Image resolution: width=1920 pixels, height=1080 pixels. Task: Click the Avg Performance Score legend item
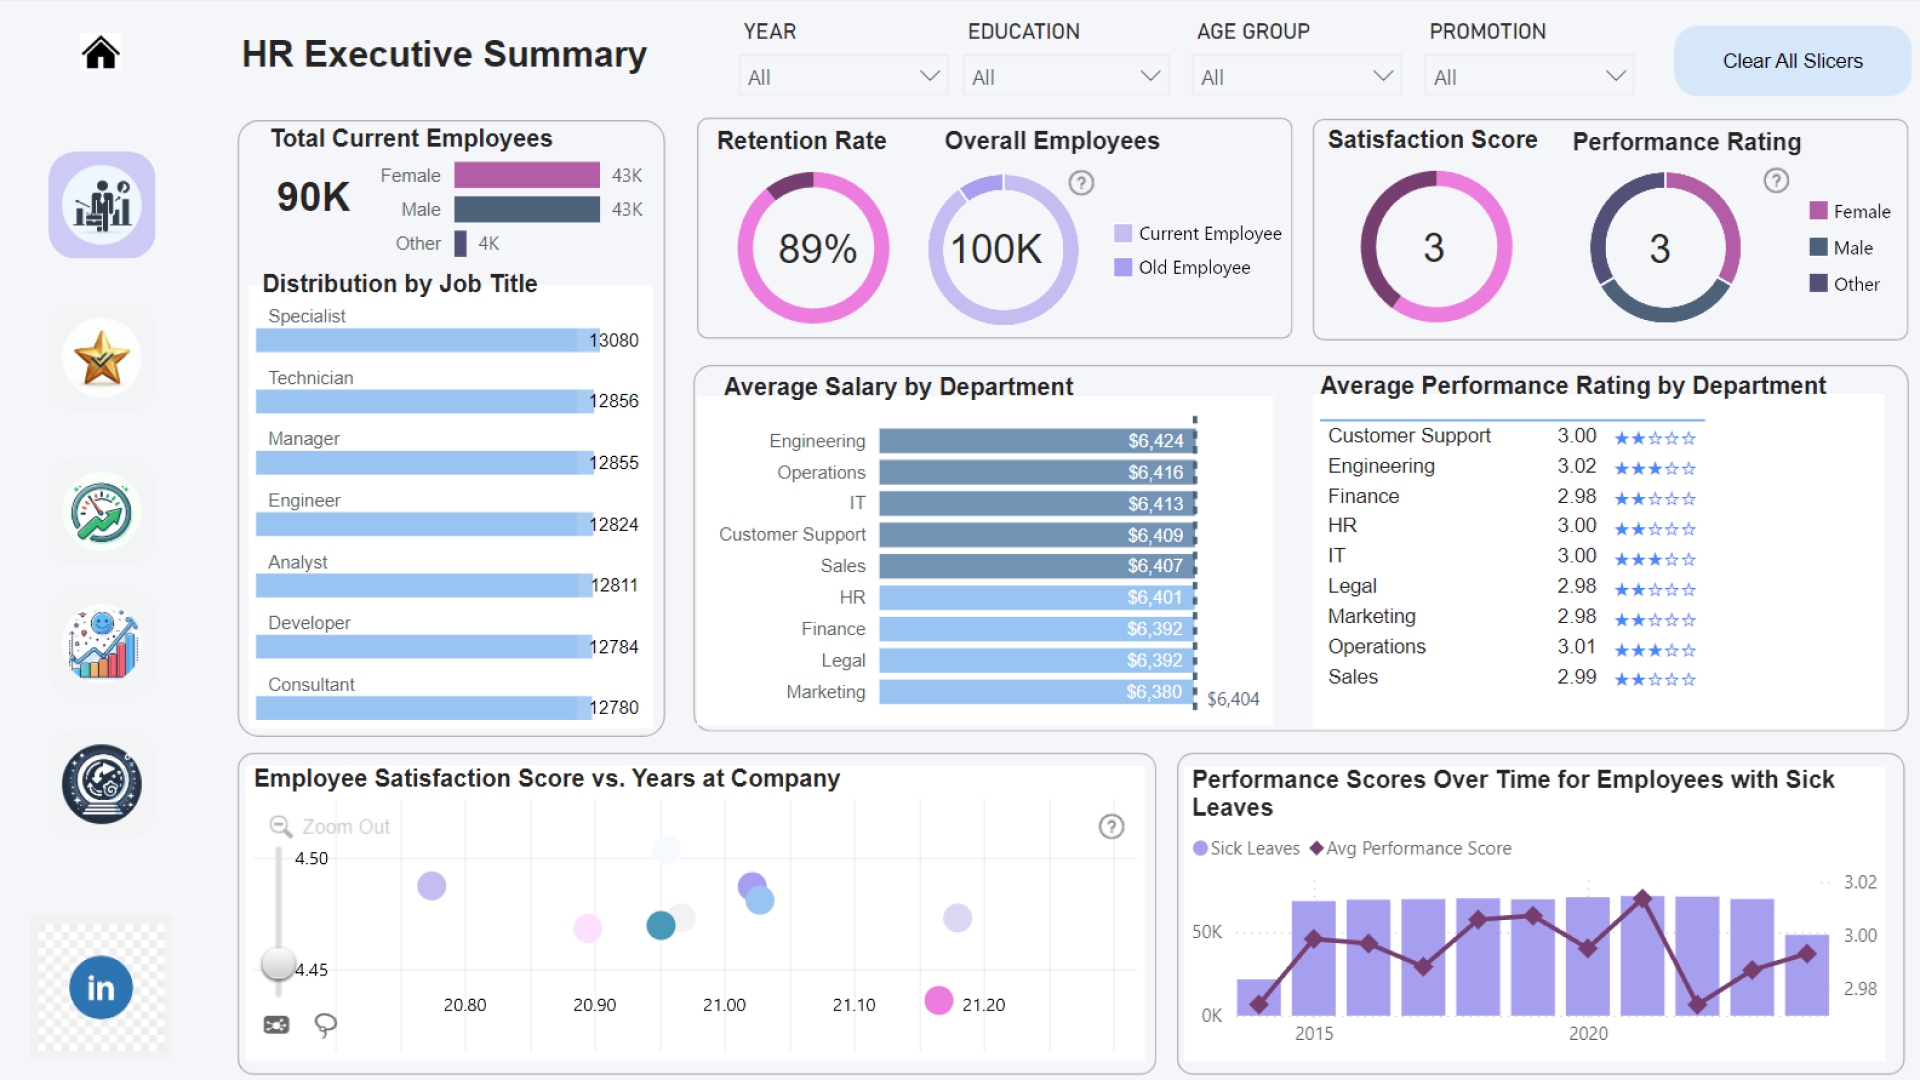1411,848
